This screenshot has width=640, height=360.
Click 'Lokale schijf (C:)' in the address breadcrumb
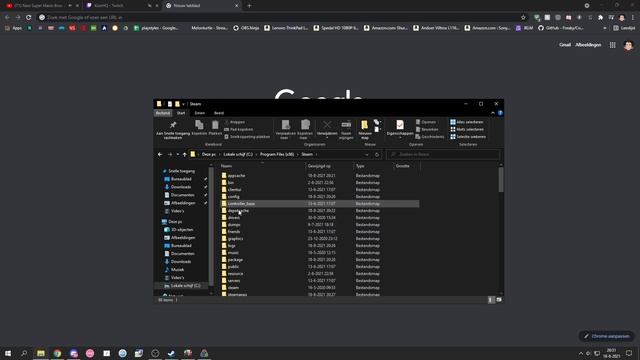(238, 154)
